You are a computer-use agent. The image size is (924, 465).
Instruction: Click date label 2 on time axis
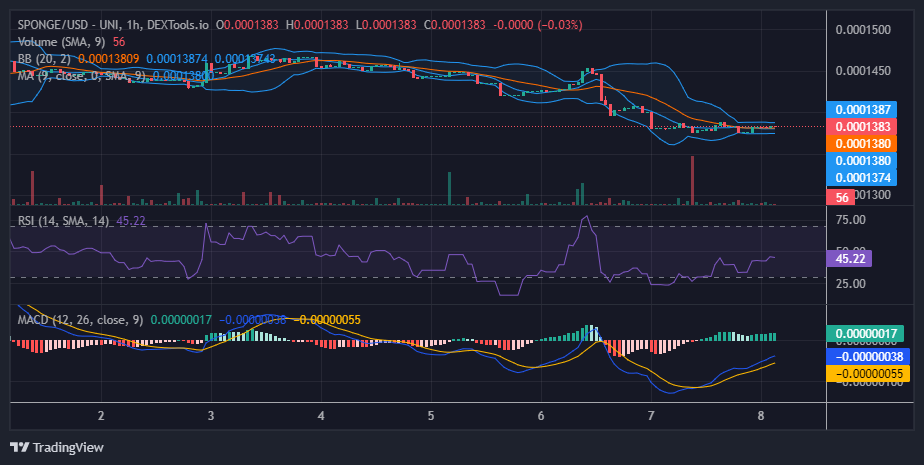101,415
